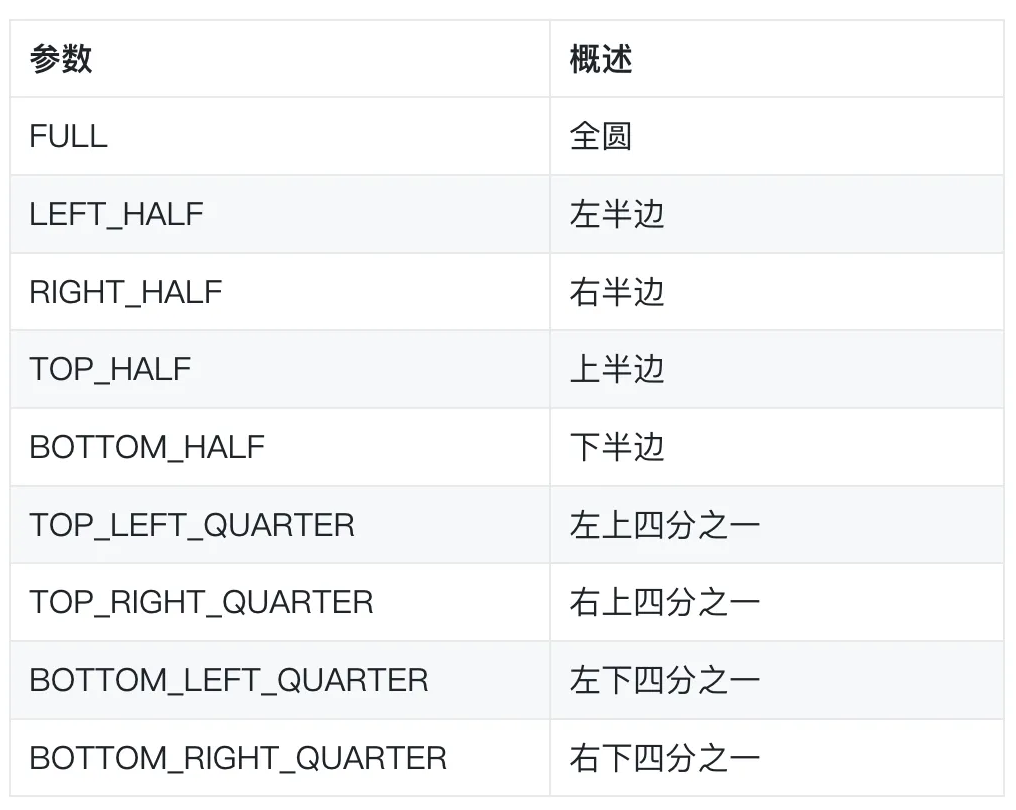Click the 下半边 description cell

617,447
